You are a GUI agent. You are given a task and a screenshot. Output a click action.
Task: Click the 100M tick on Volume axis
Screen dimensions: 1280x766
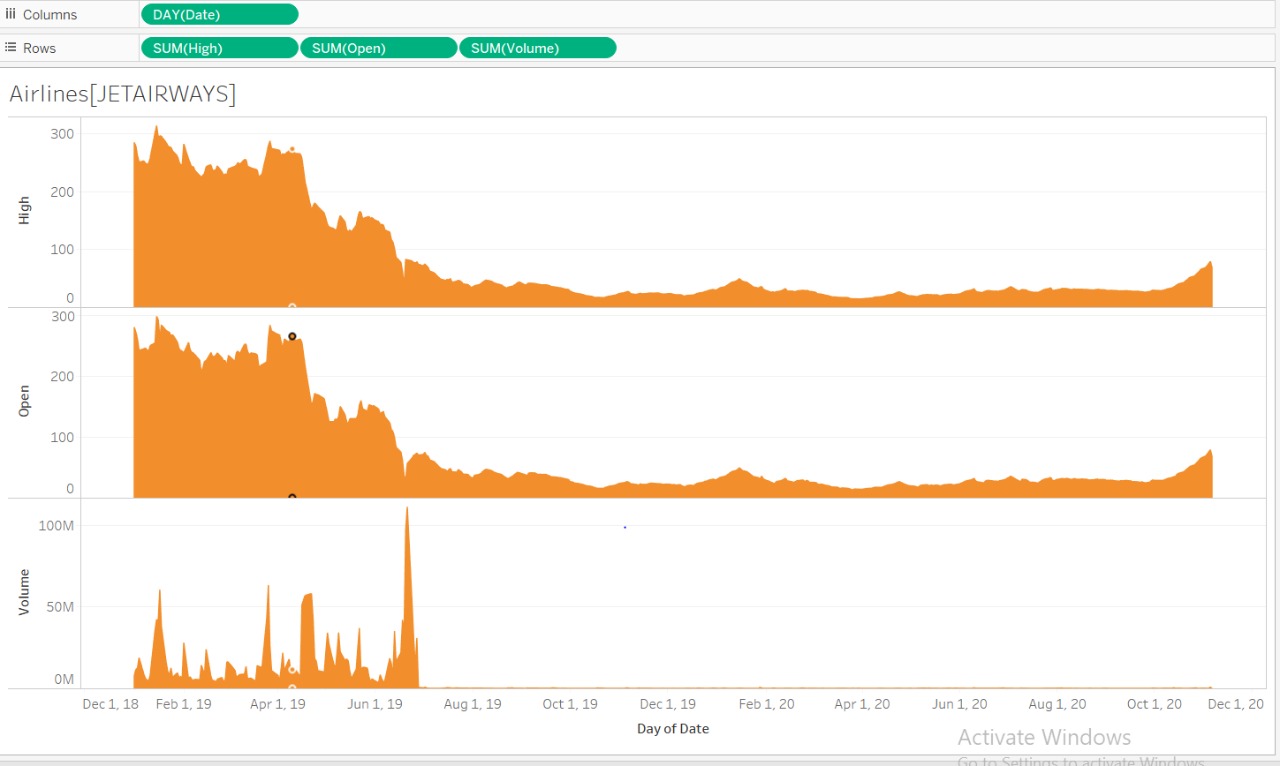pyautogui.click(x=57, y=526)
